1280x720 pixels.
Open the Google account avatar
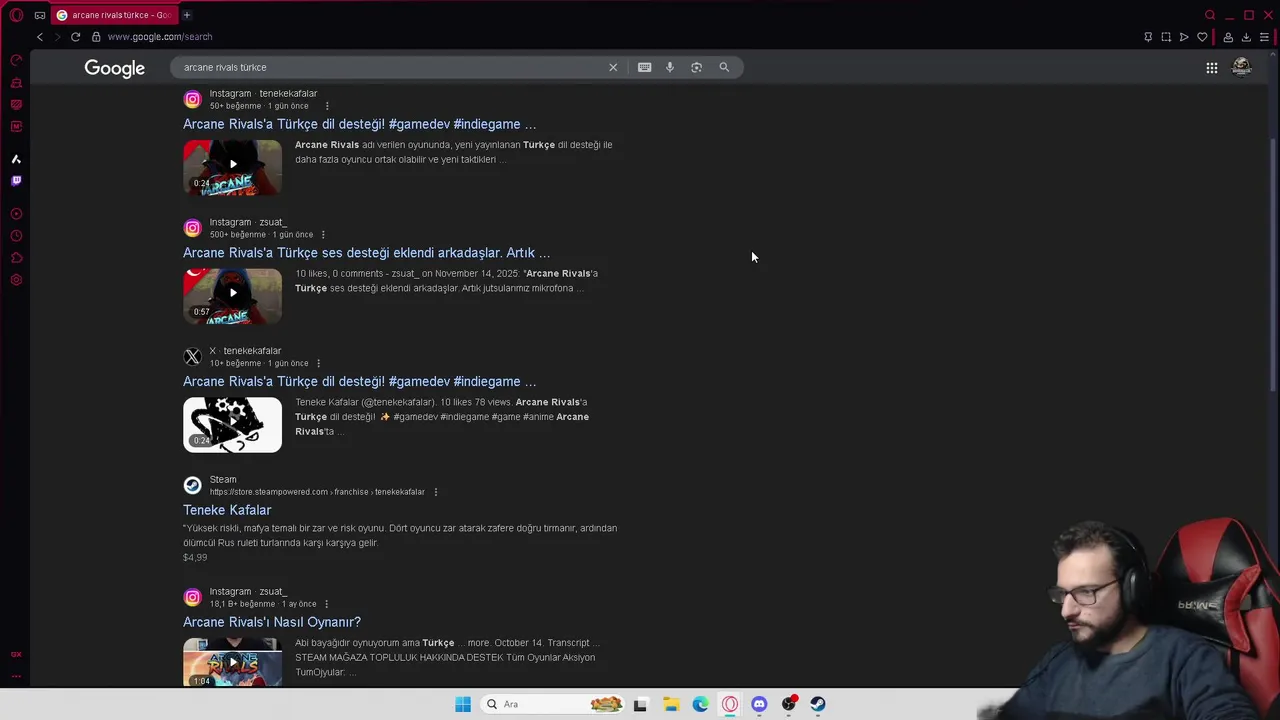pyautogui.click(x=1241, y=67)
